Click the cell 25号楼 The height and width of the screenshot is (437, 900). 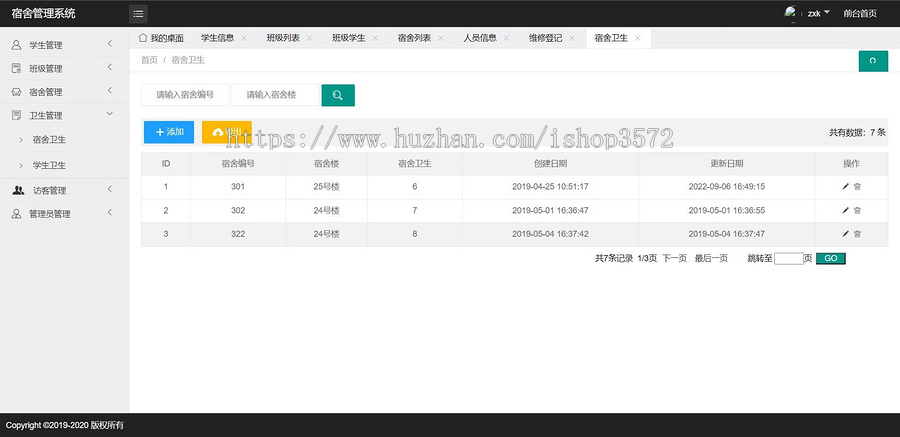327,187
